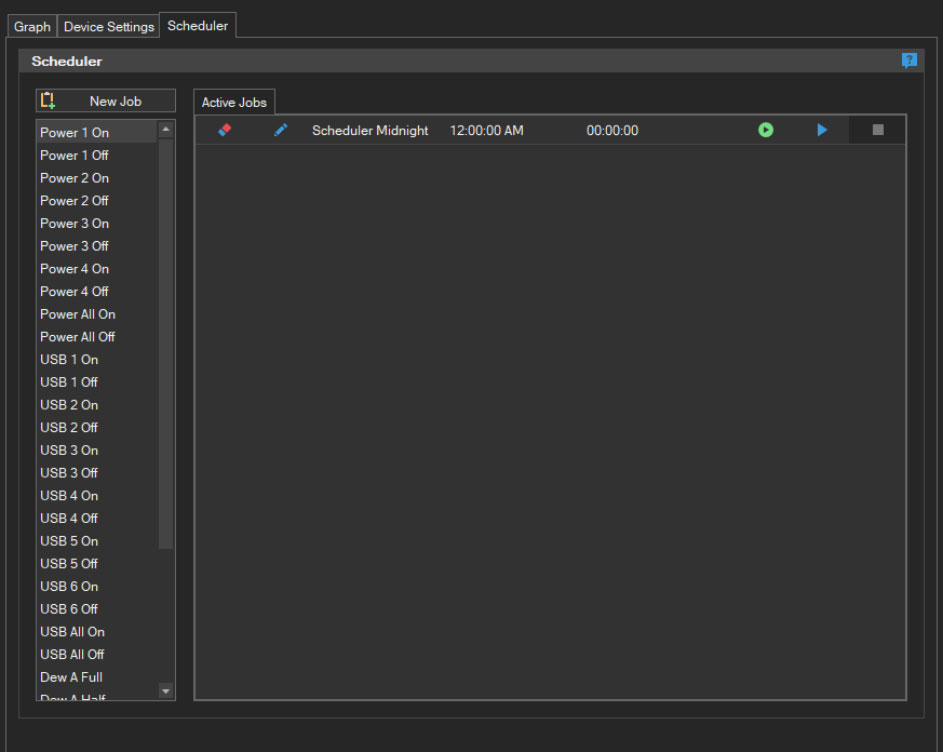The width and height of the screenshot is (943, 752).
Task: Click the green circular play icon
Action: click(x=766, y=130)
